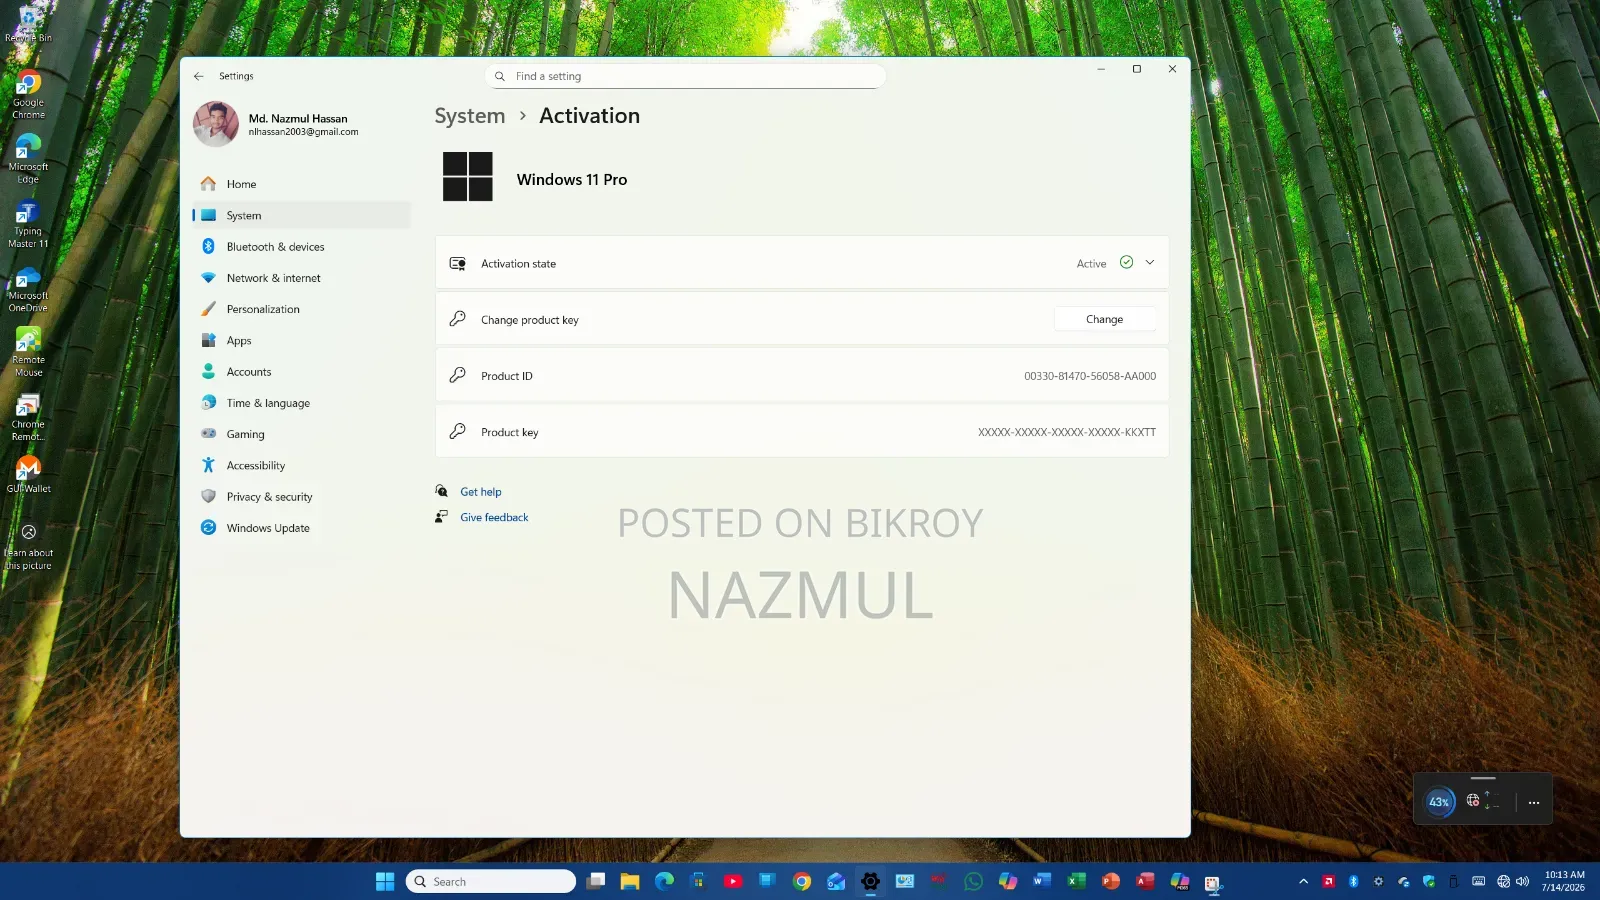Screen dimensions: 1600x900
Task: Open YouTube from taskbar
Action: [x=733, y=881]
